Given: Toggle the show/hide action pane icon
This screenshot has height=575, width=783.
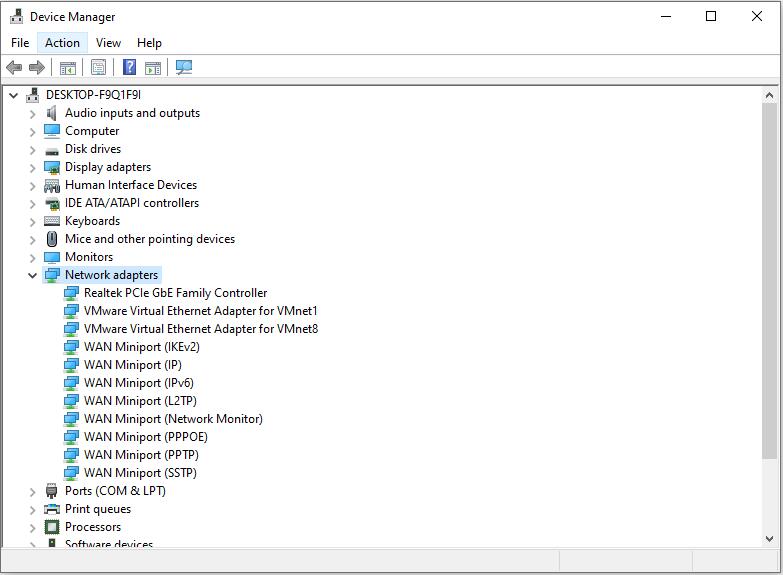Looking at the screenshot, I should click(x=153, y=67).
